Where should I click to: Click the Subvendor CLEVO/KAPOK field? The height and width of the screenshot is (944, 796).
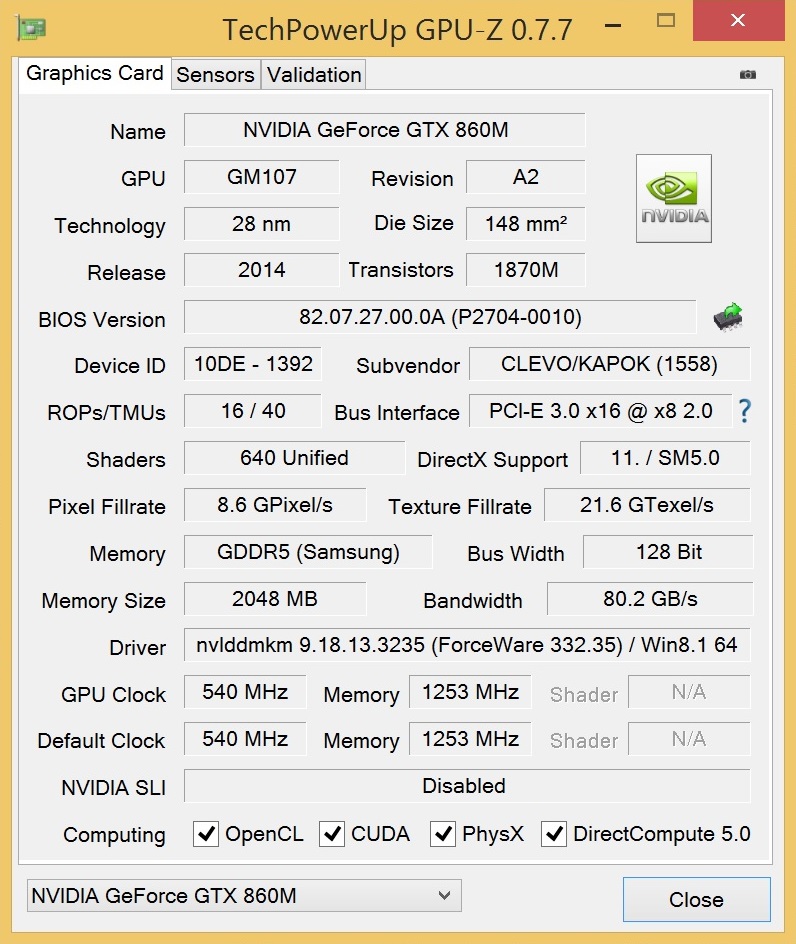tap(608, 364)
